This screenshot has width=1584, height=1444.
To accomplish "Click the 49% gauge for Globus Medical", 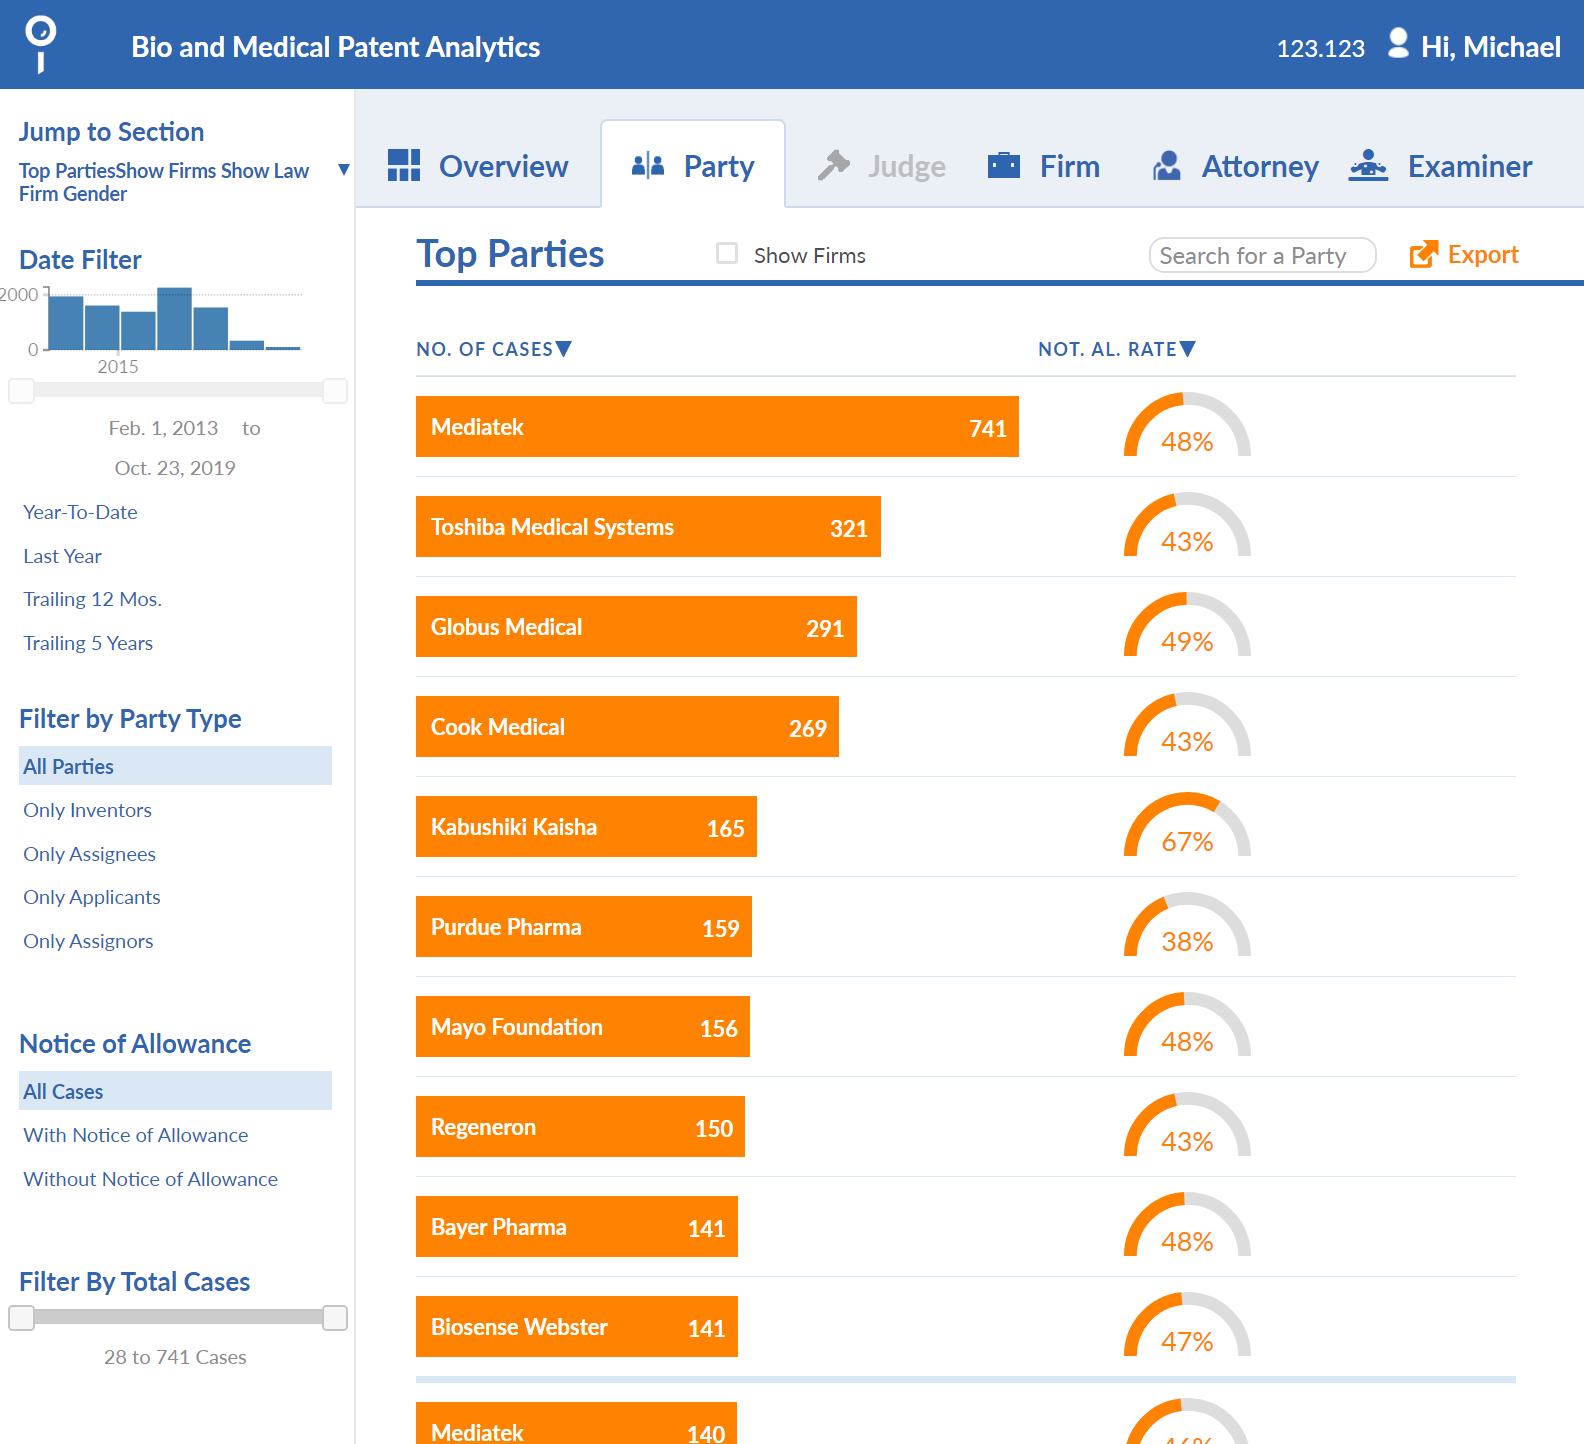I will pyautogui.click(x=1187, y=625).
